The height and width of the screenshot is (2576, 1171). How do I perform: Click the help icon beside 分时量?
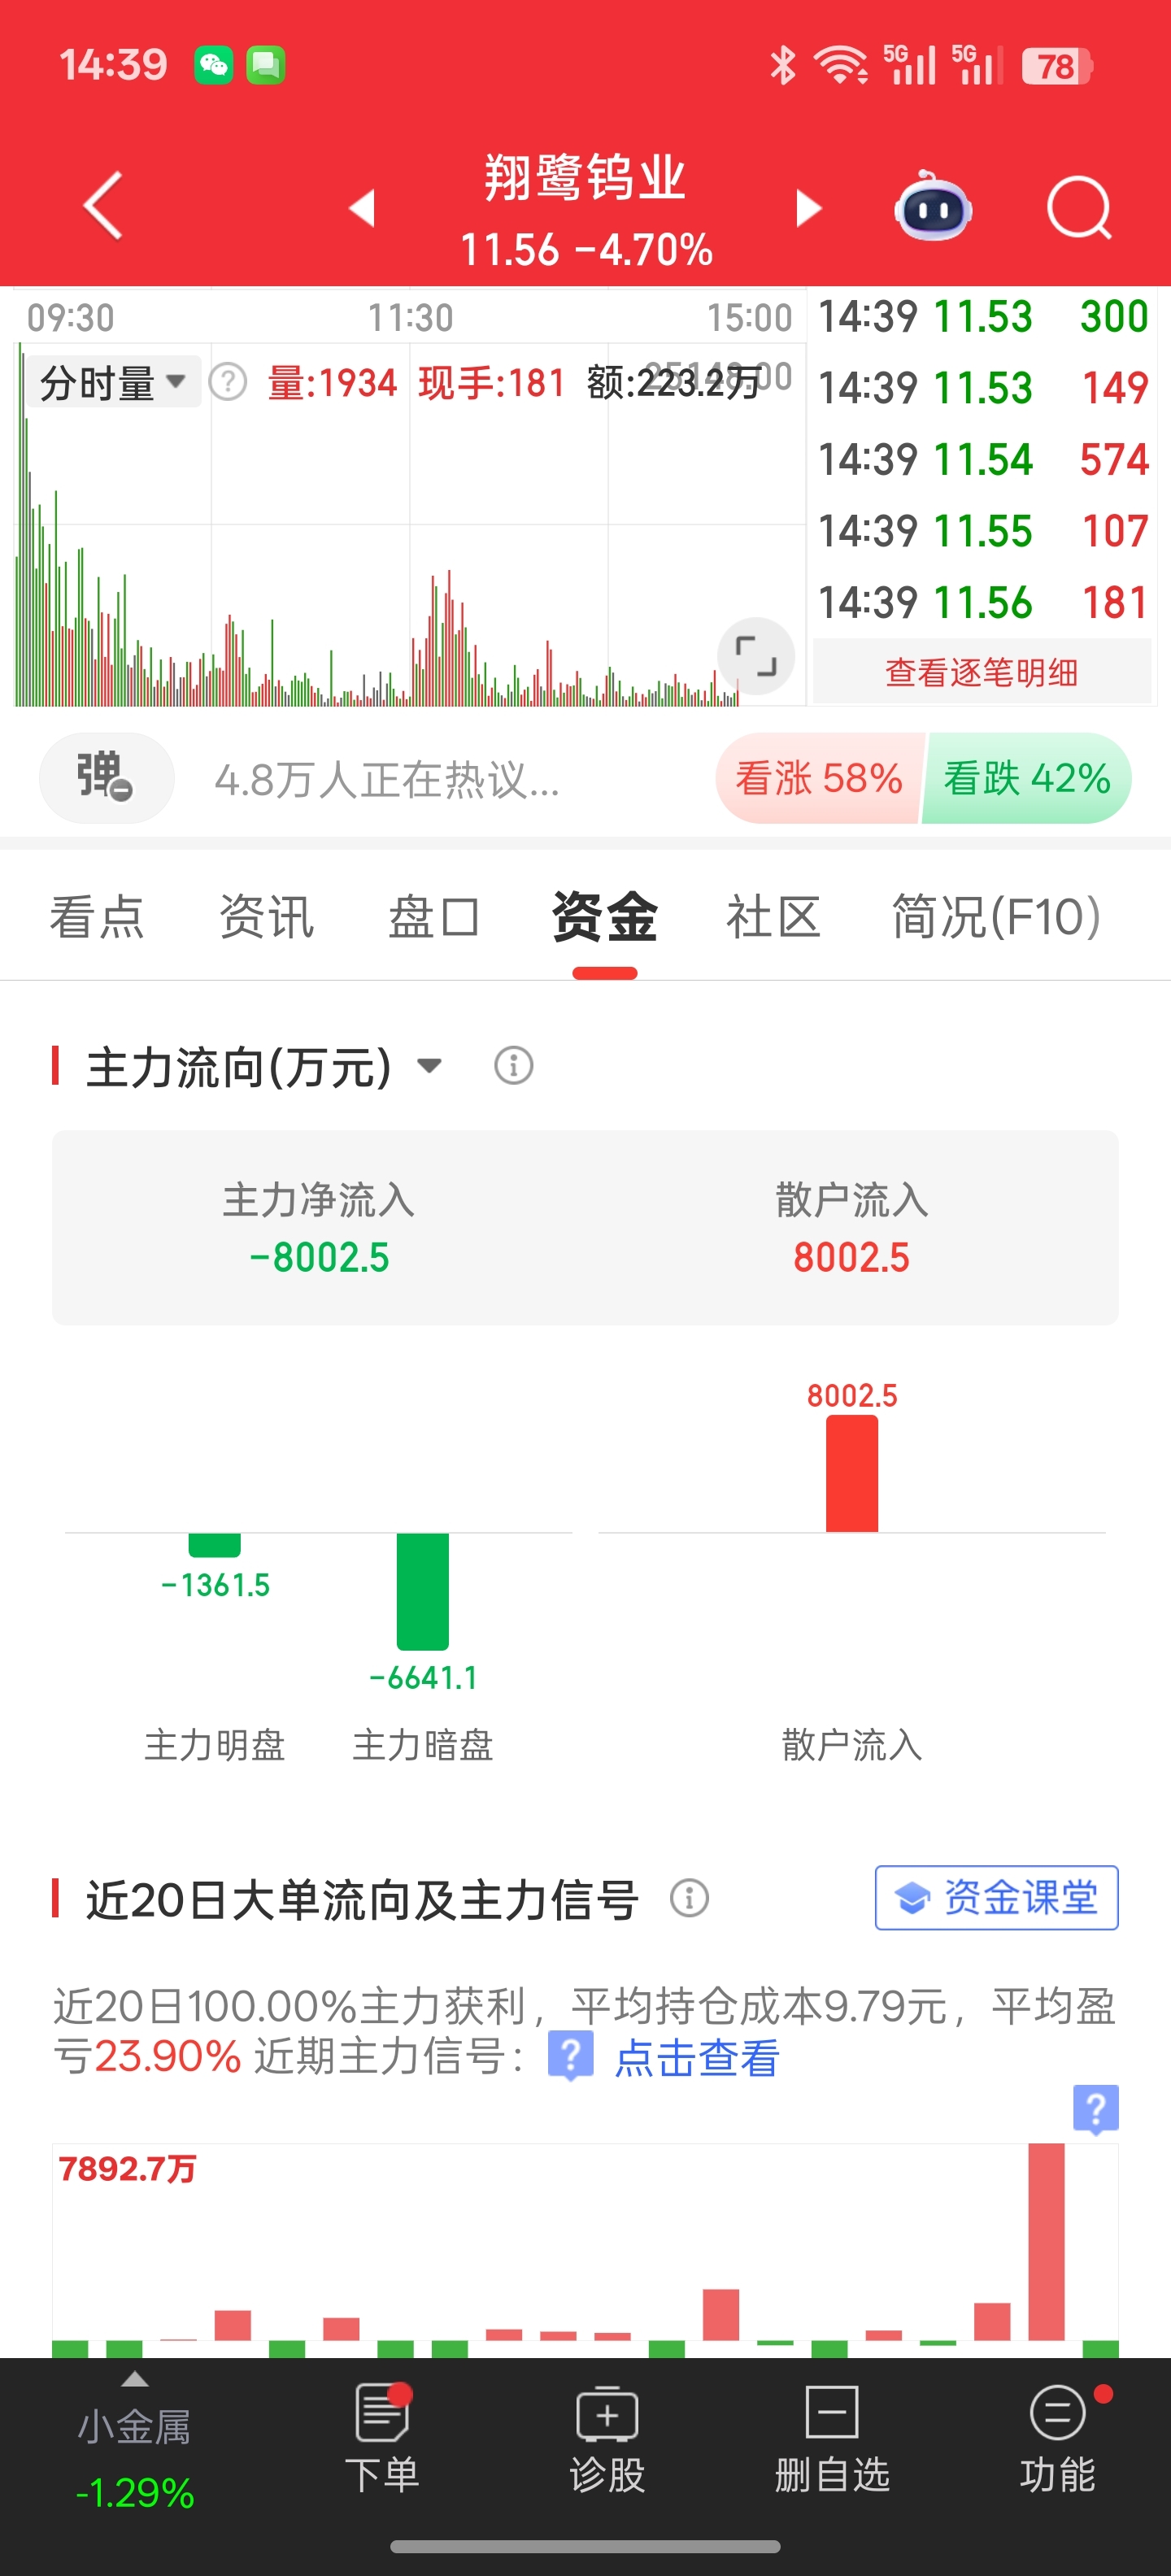click(x=228, y=382)
